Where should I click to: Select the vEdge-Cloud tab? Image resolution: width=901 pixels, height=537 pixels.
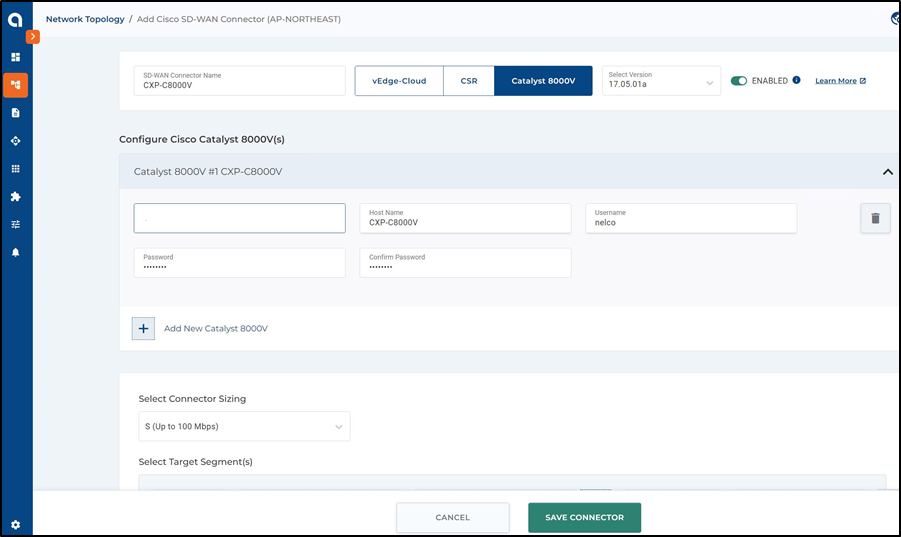(x=399, y=81)
